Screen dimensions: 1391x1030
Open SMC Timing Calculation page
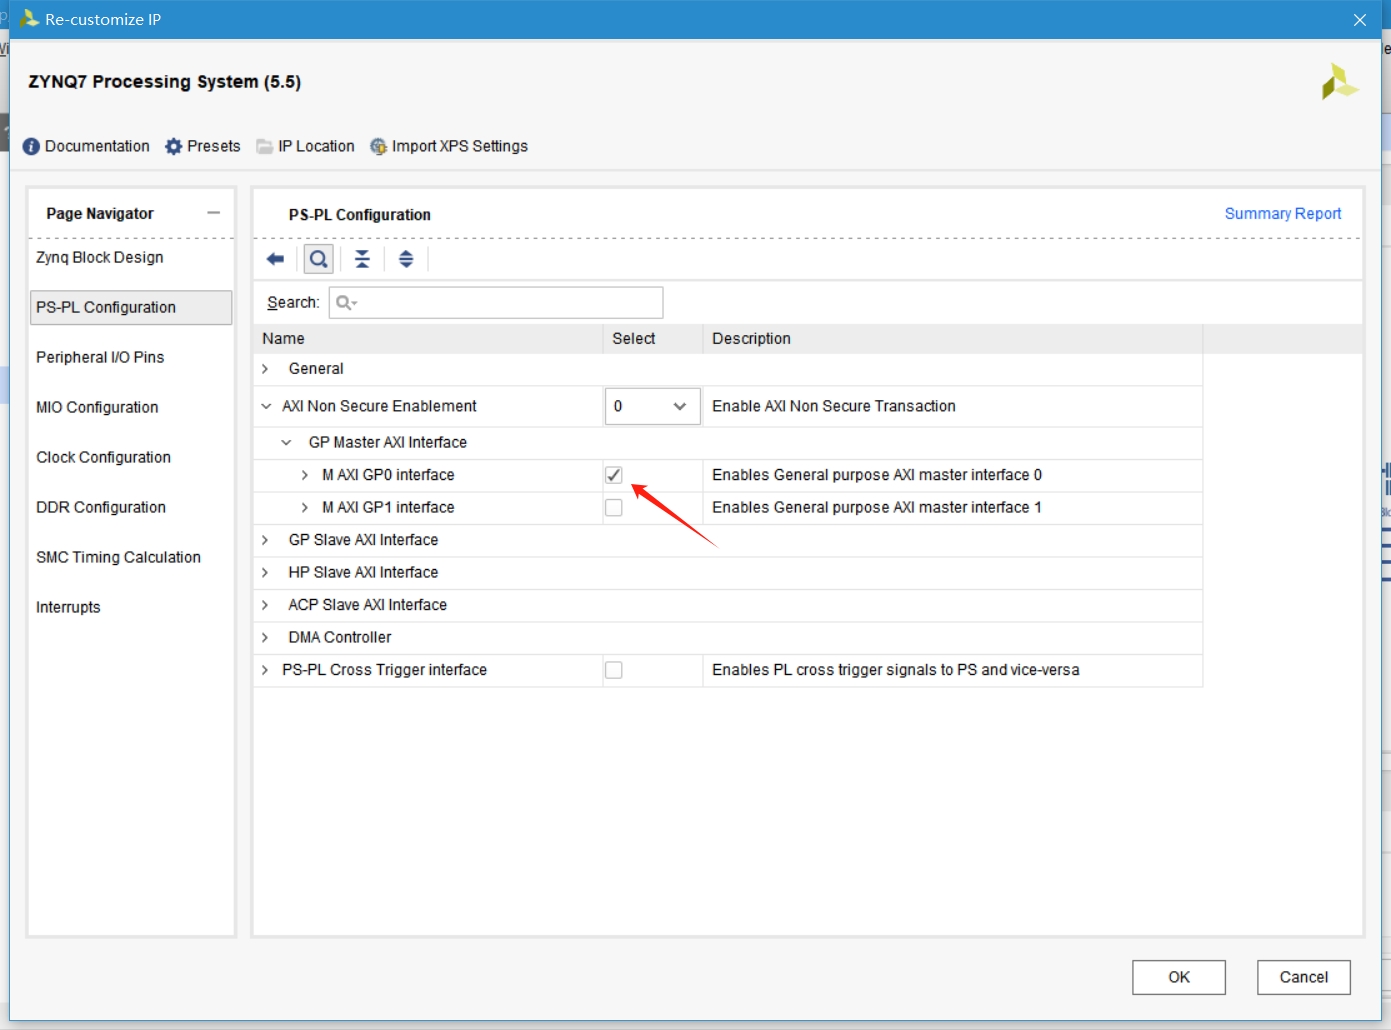[118, 557]
